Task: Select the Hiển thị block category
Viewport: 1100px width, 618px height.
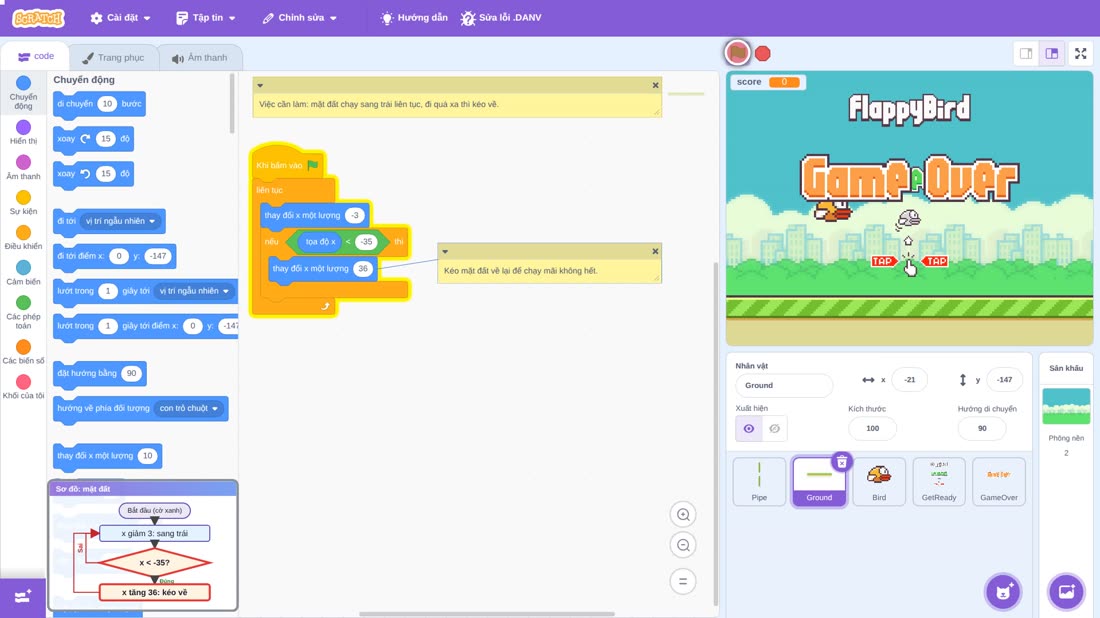Action: [x=23, y=133]
